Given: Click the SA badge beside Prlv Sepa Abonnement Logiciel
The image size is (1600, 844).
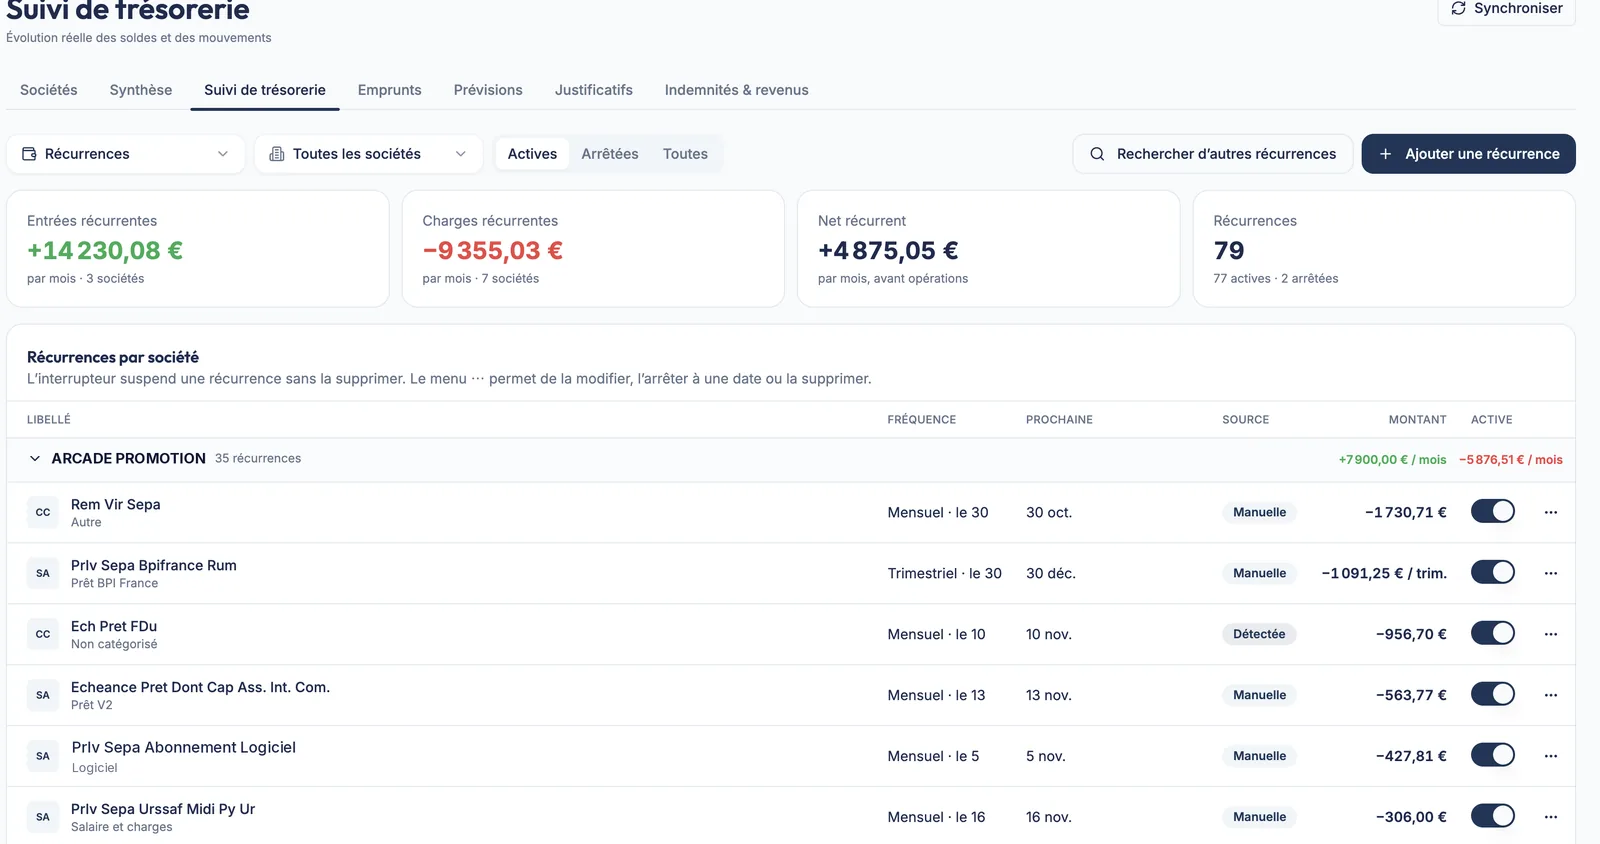Looking at the screenshot, I should coord(43,756).
